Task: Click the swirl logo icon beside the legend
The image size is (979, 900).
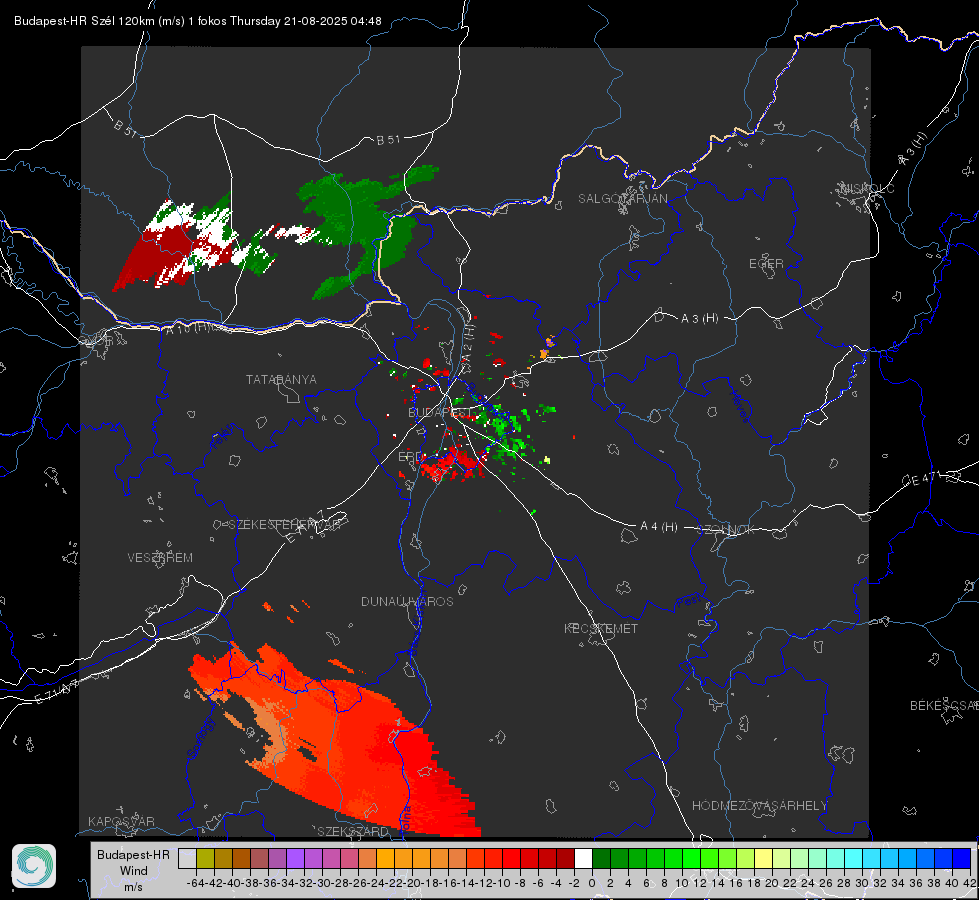Action: [x=34, y=866]
